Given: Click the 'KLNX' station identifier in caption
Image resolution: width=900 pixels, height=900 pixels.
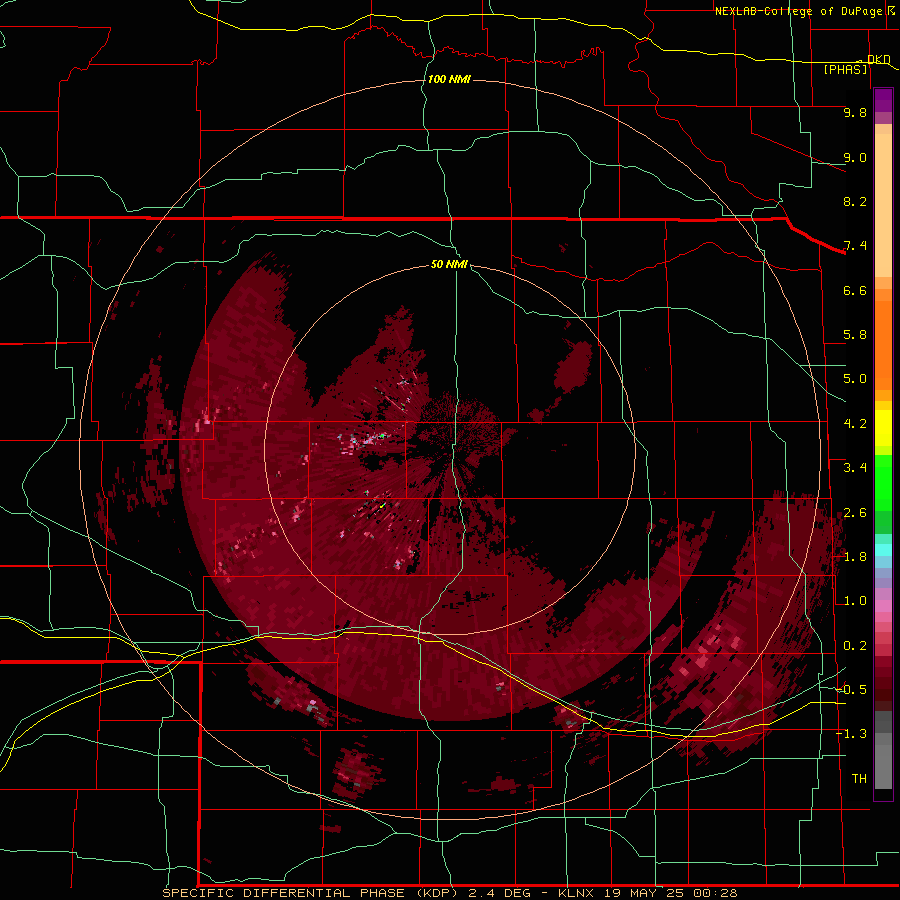Looking at the screenshot, I should (x=577, y=893).
